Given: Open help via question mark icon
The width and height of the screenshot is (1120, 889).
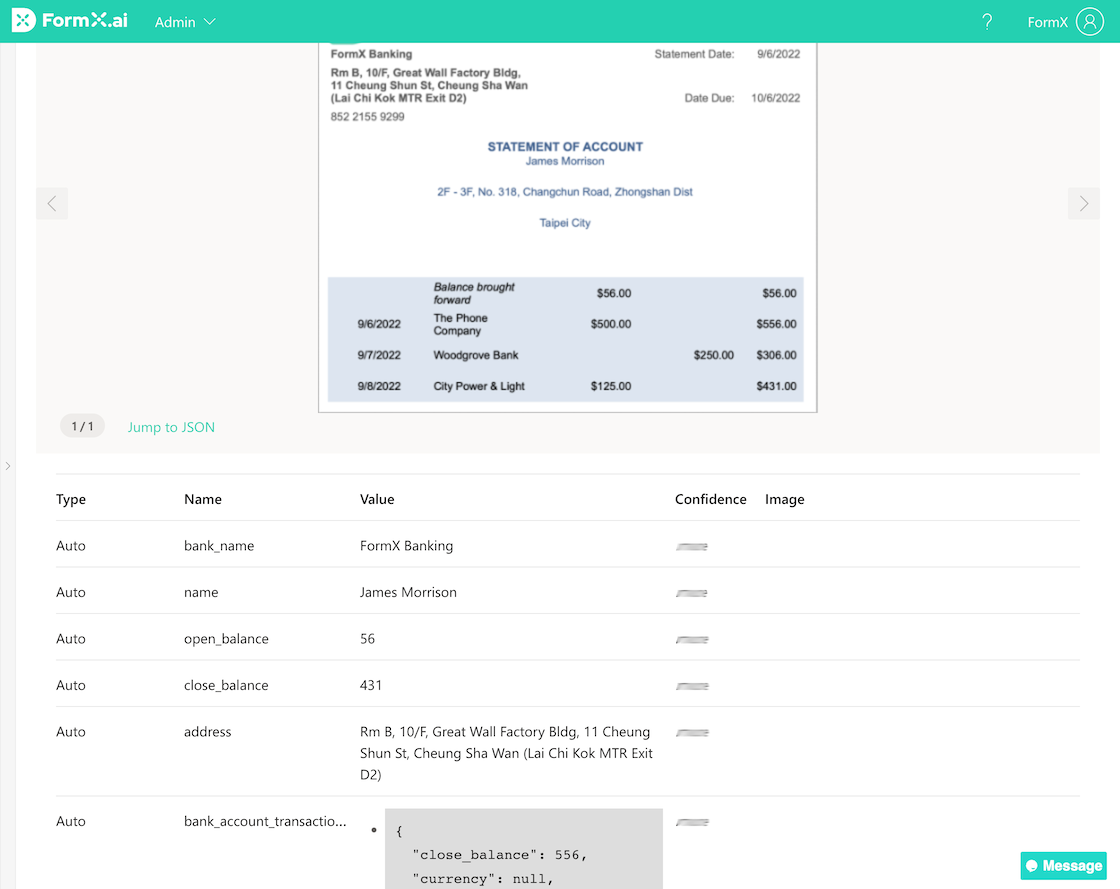Looking at the screenshot, I should (x=987, y=22).
